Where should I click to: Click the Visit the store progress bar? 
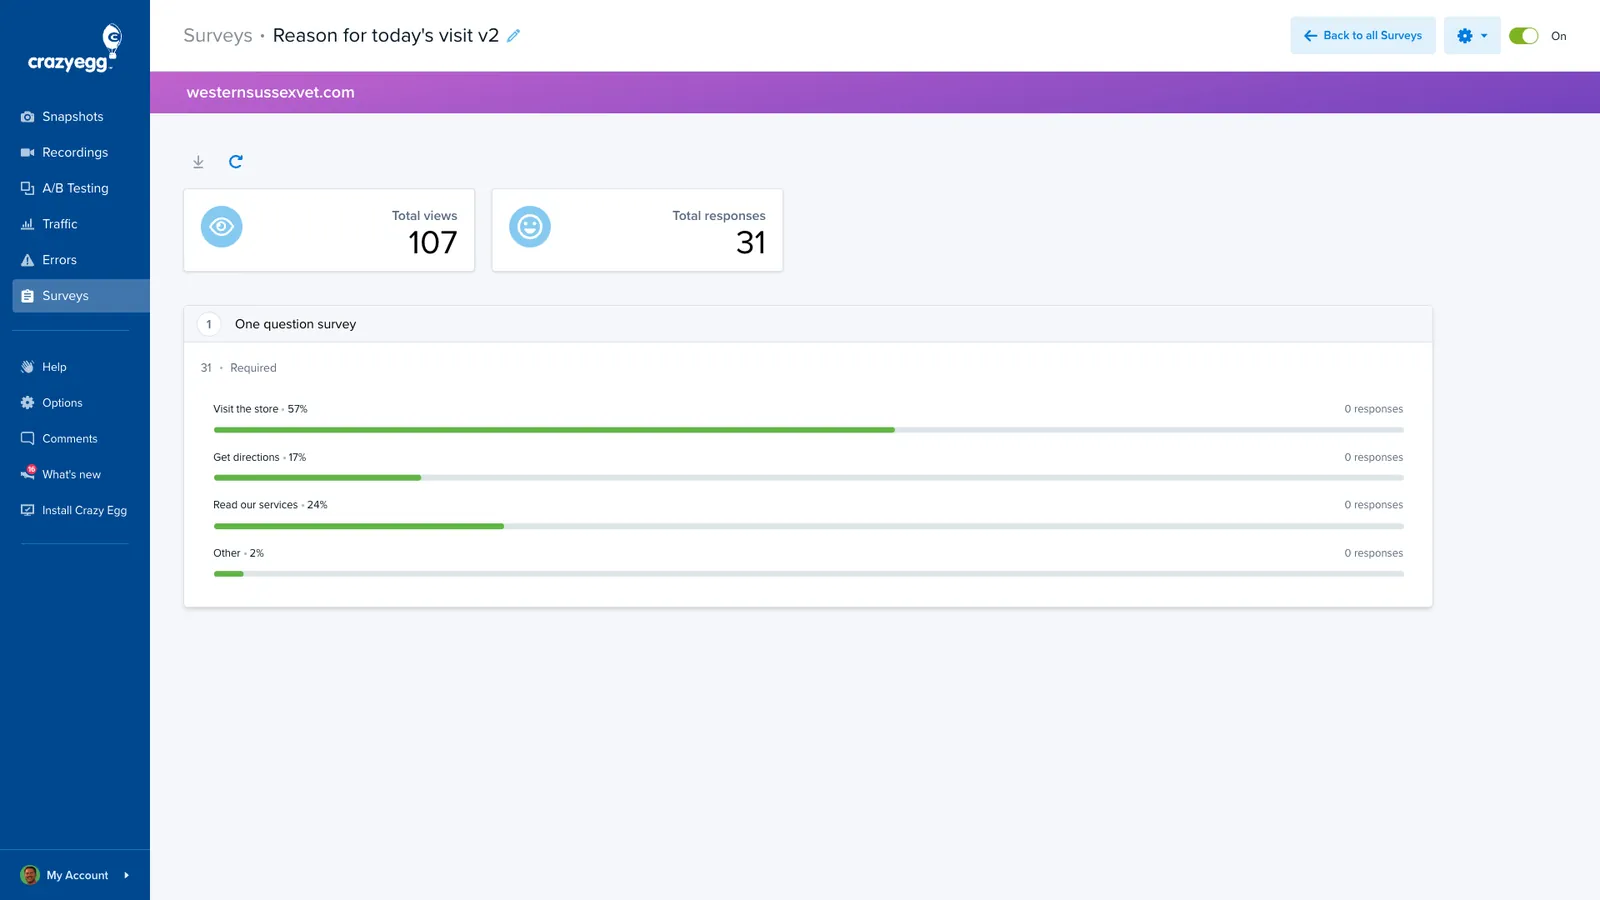(x=808, y=430)
